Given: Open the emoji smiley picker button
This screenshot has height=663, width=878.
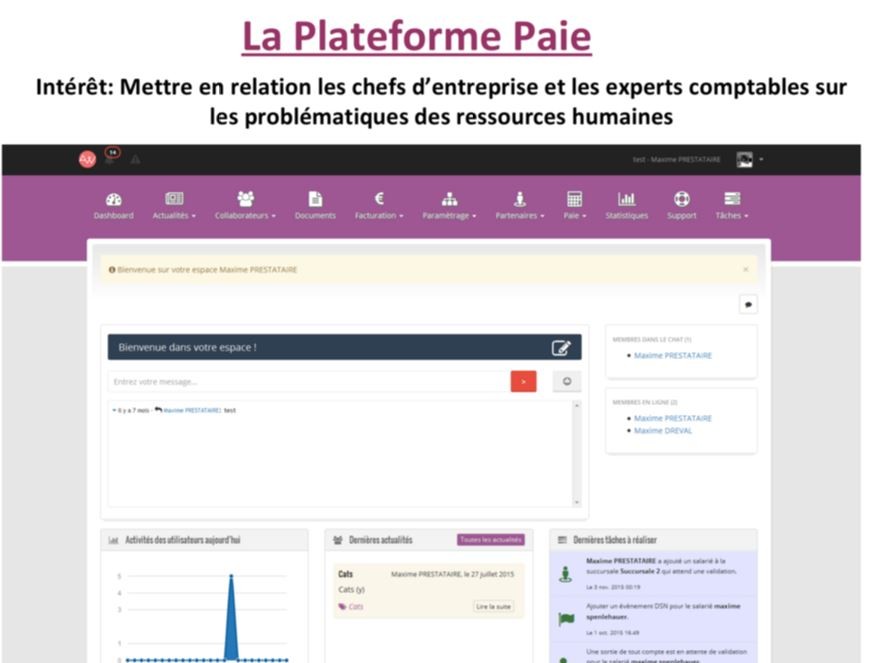Looking at the screenshot, I should pyautogui.click(x=567, y=381).
